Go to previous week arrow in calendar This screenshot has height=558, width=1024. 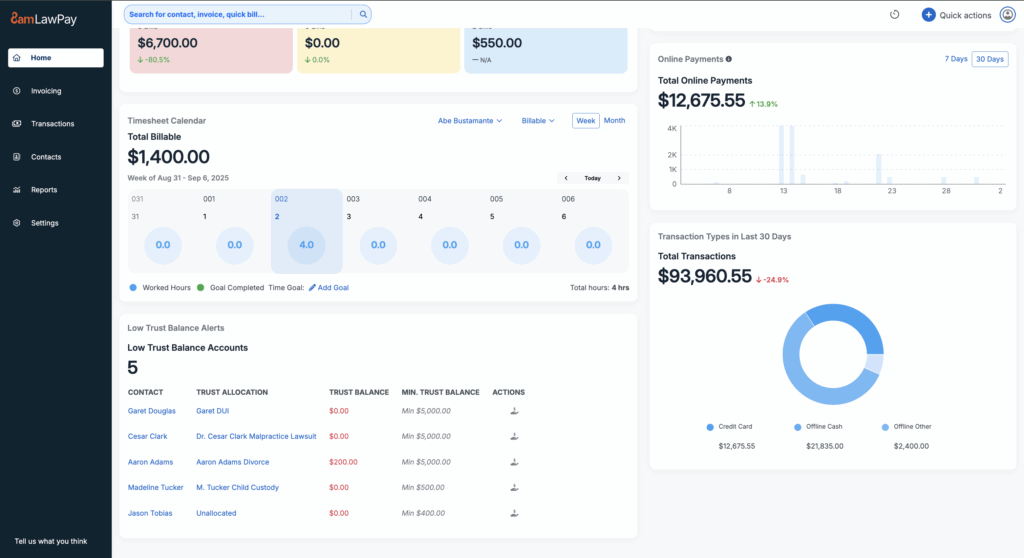coord(566,178)
